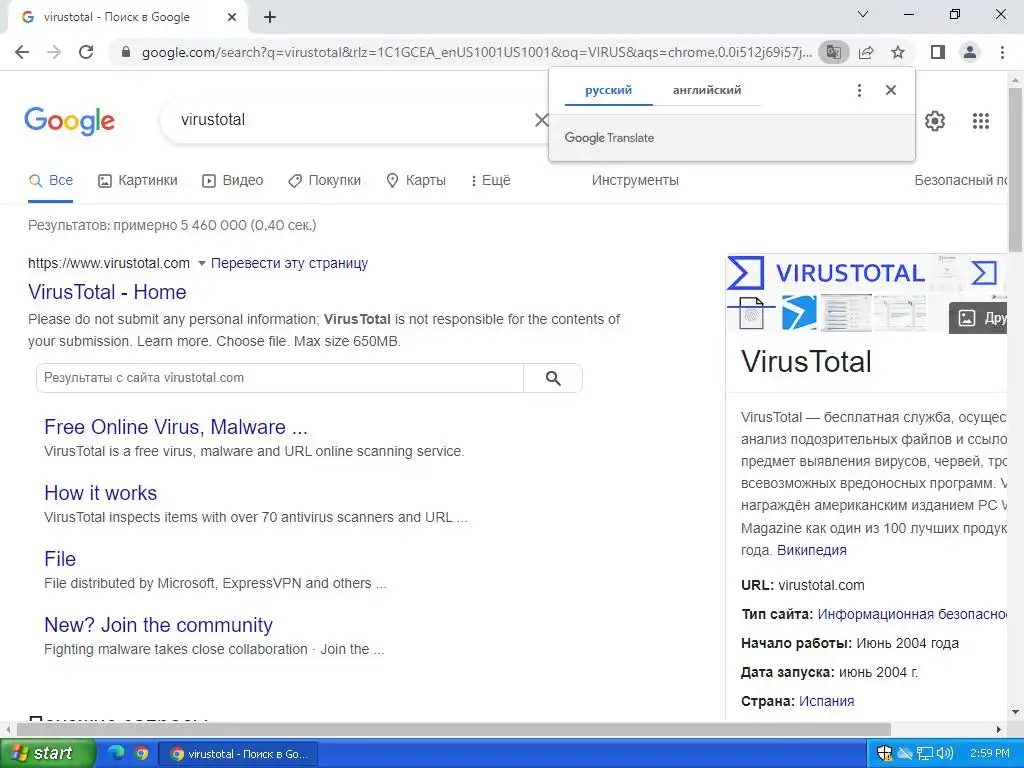Switch to Видео results

pyautogui.click(x=232, y=181)
